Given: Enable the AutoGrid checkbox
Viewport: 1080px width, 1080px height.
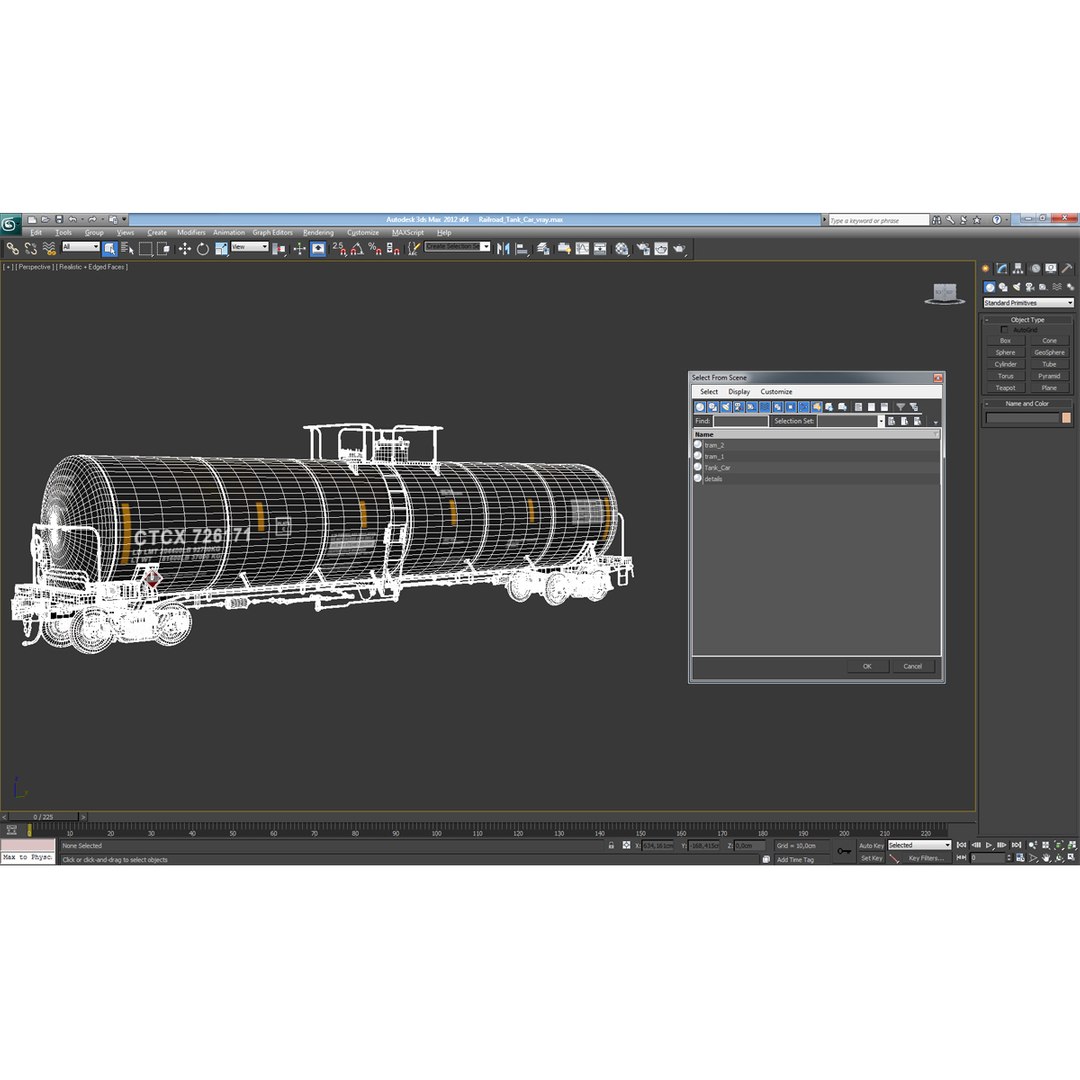Looking at the screenshot, I should [x=1004, y=330].
